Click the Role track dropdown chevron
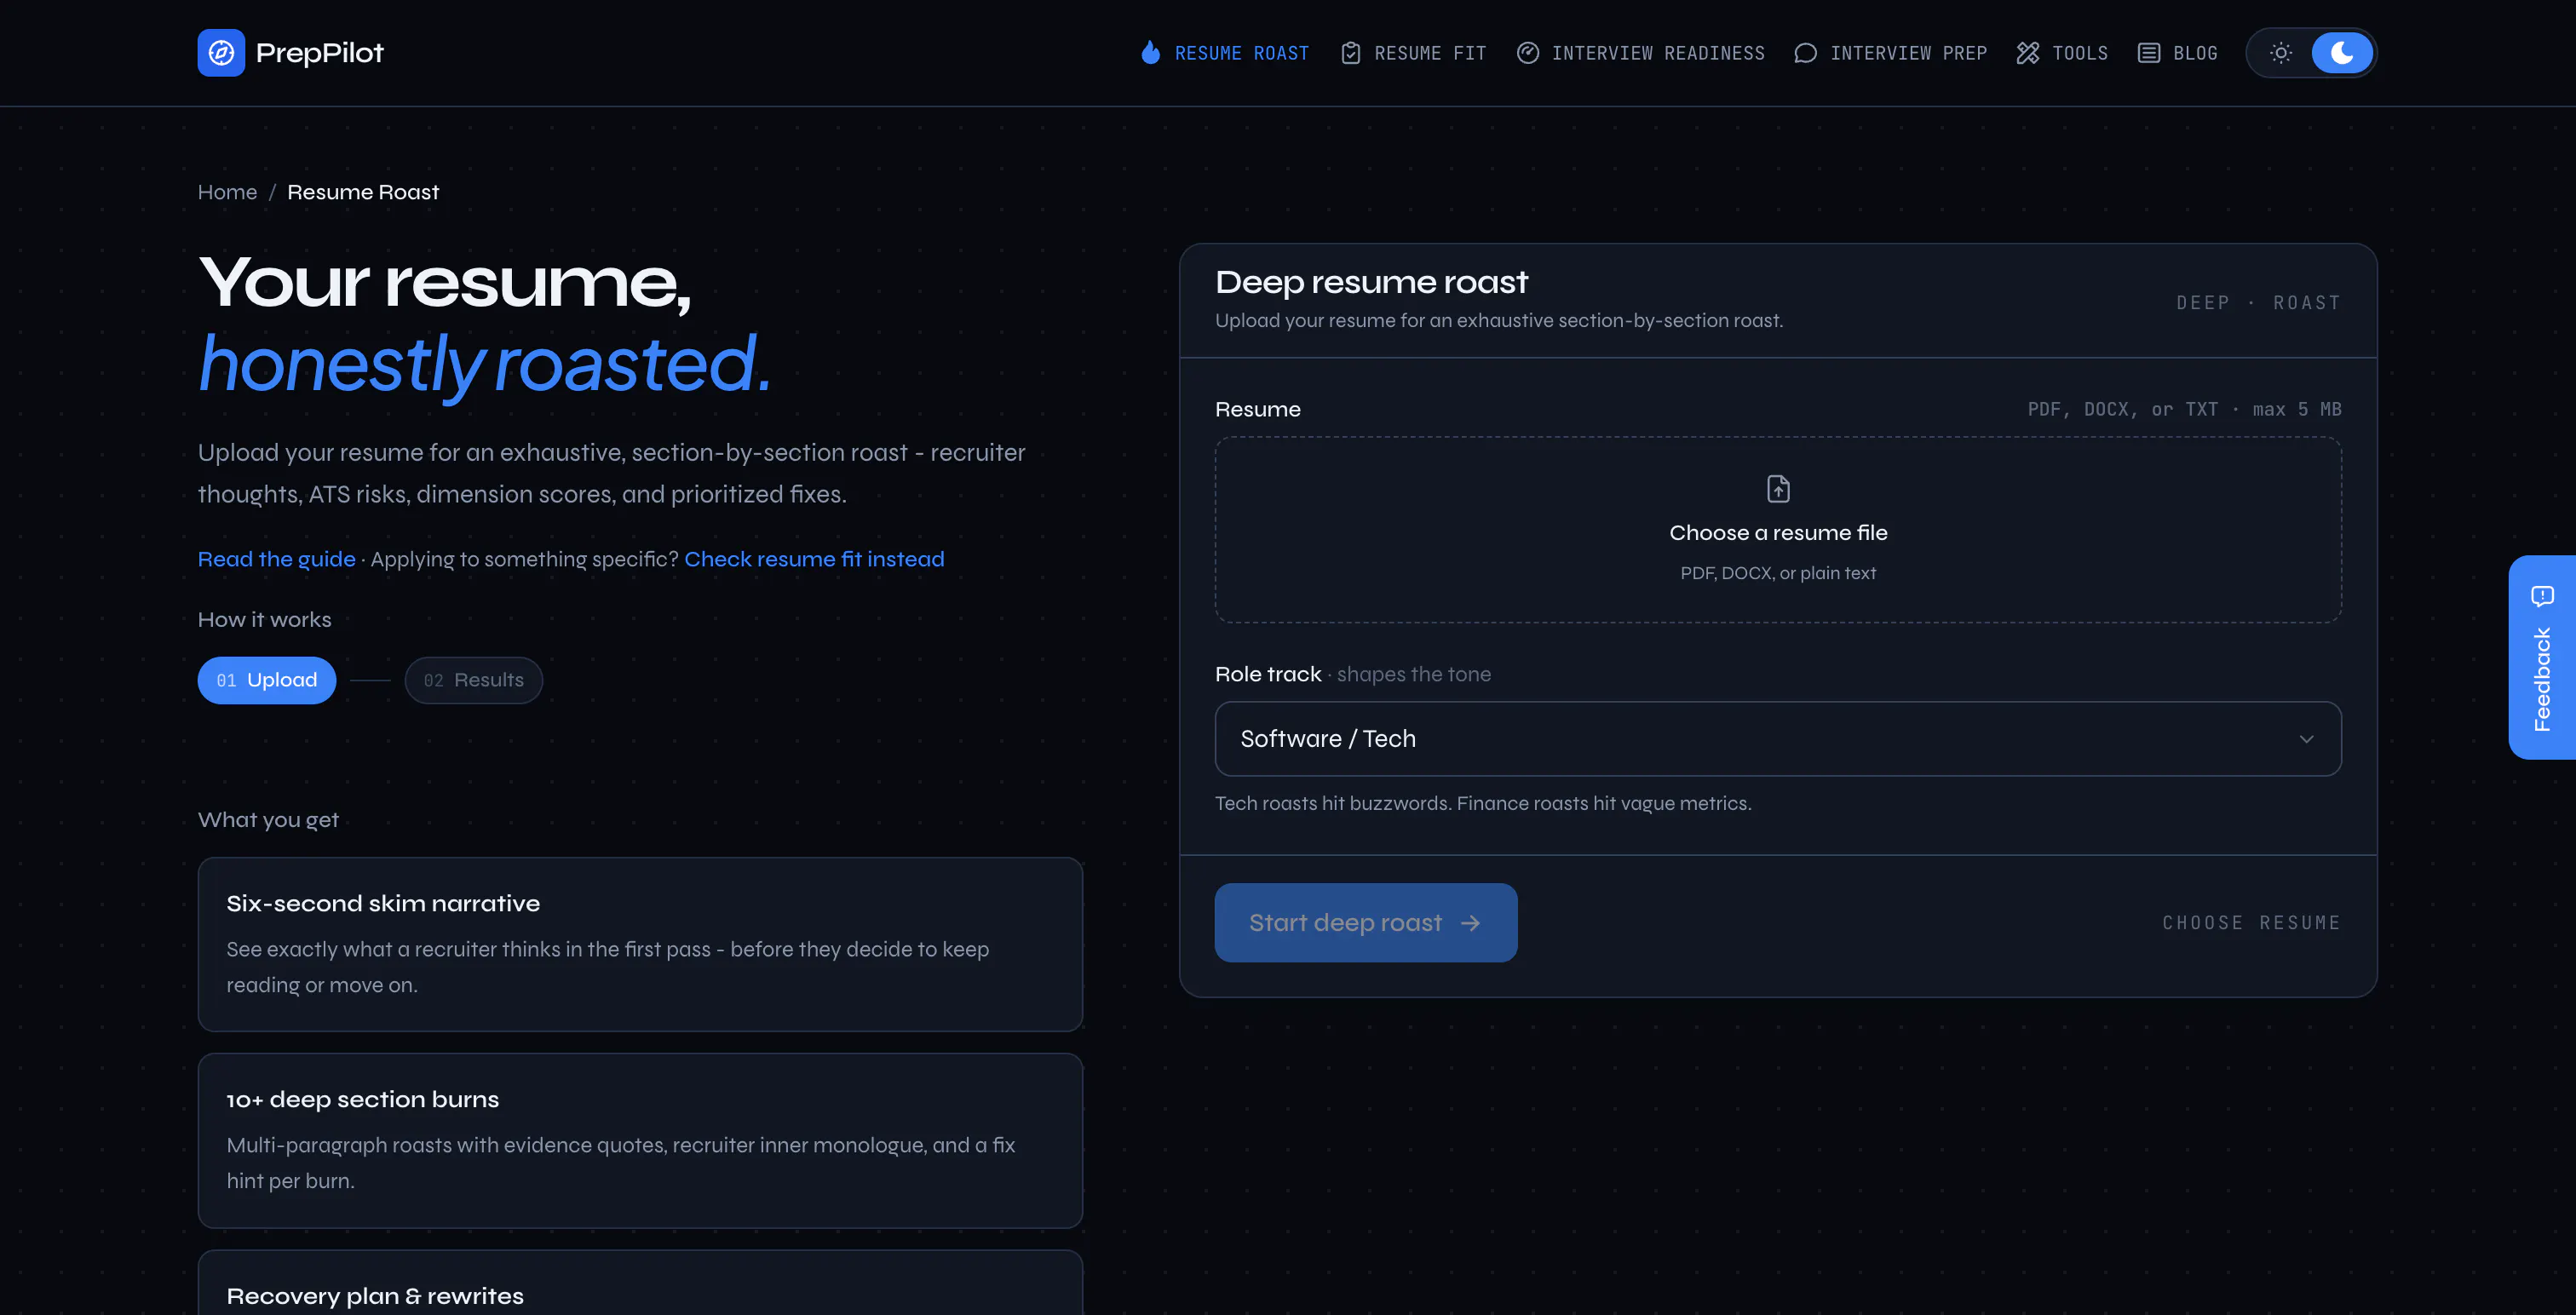The height and width of the screenshot is (1315, 2576). coord(2306,739)
